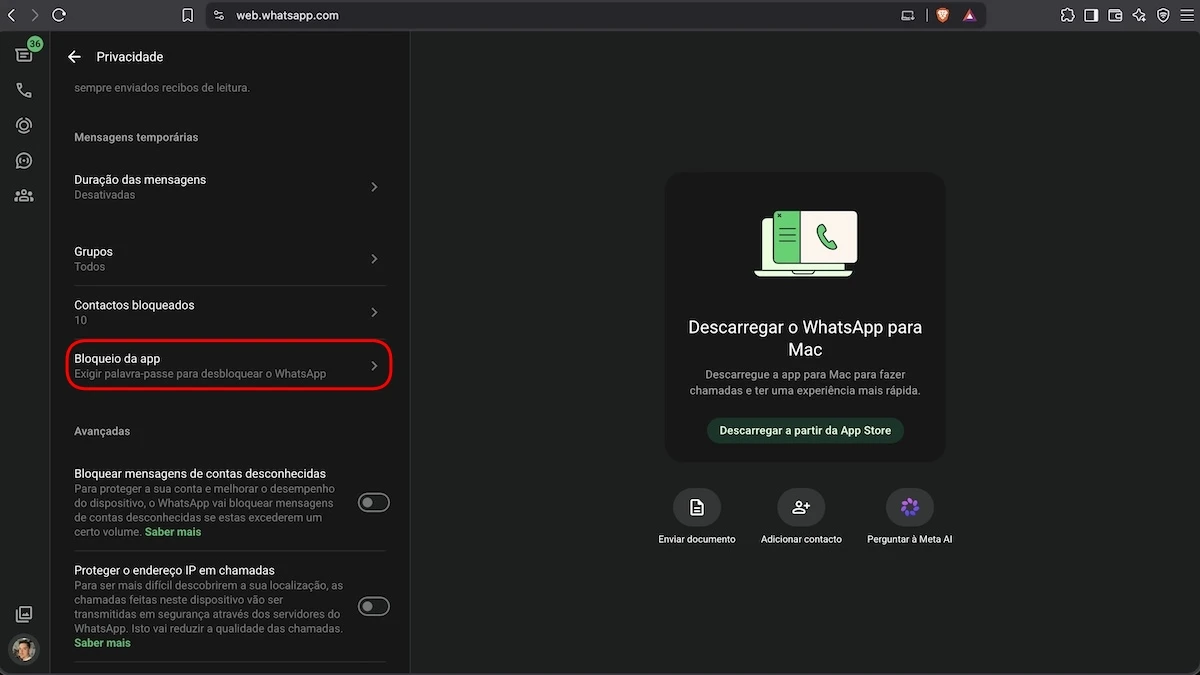Screen dimensions: 1200x675
Task: Open Saber mais link under Proteger endereço IP
Action: (102, 643)
